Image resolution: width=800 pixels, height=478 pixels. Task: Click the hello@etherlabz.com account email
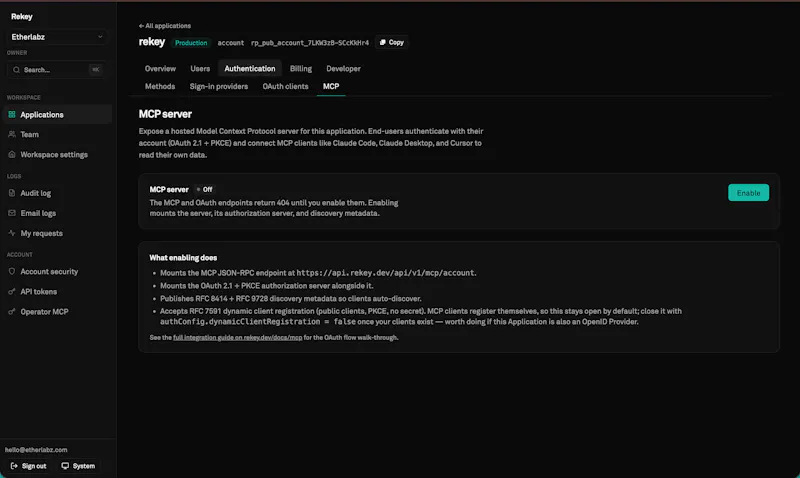pyautogui.click(x=36, y=449)
